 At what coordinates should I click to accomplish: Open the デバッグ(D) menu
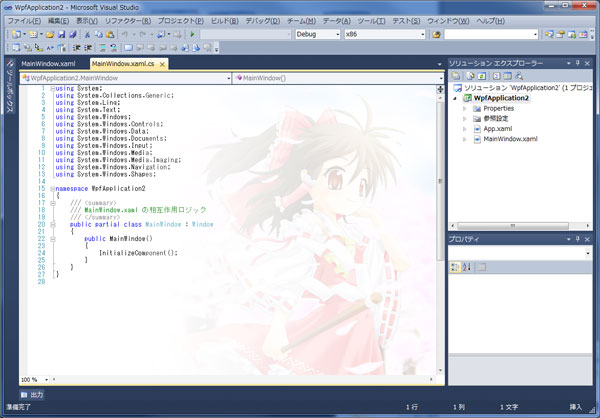click(263, 21)
